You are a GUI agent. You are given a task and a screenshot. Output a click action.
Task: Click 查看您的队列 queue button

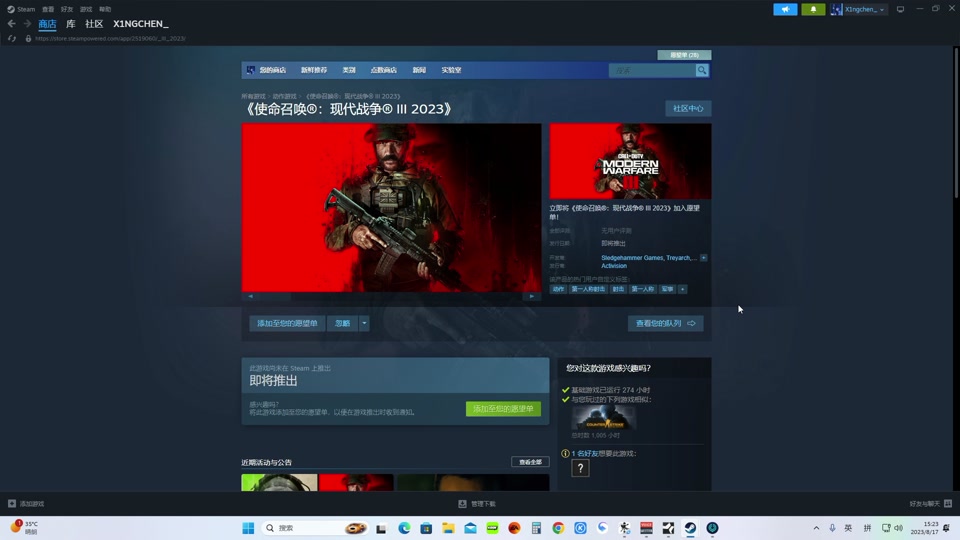coord(666,323)
